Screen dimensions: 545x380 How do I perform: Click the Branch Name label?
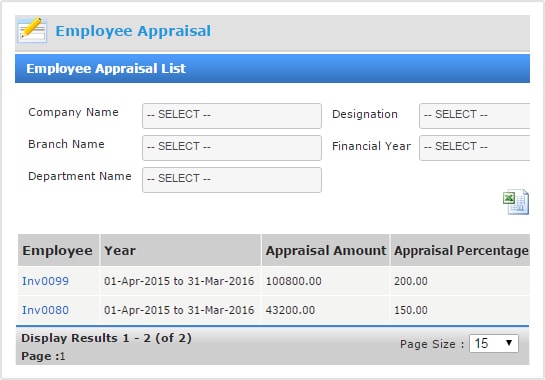coord(66,144)
